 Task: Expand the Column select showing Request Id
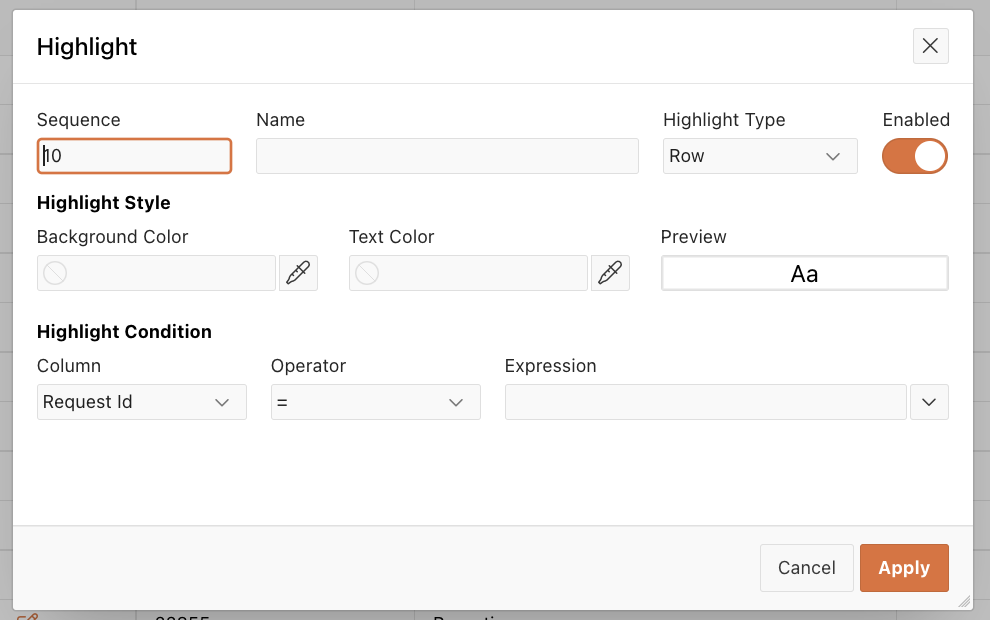141,402
